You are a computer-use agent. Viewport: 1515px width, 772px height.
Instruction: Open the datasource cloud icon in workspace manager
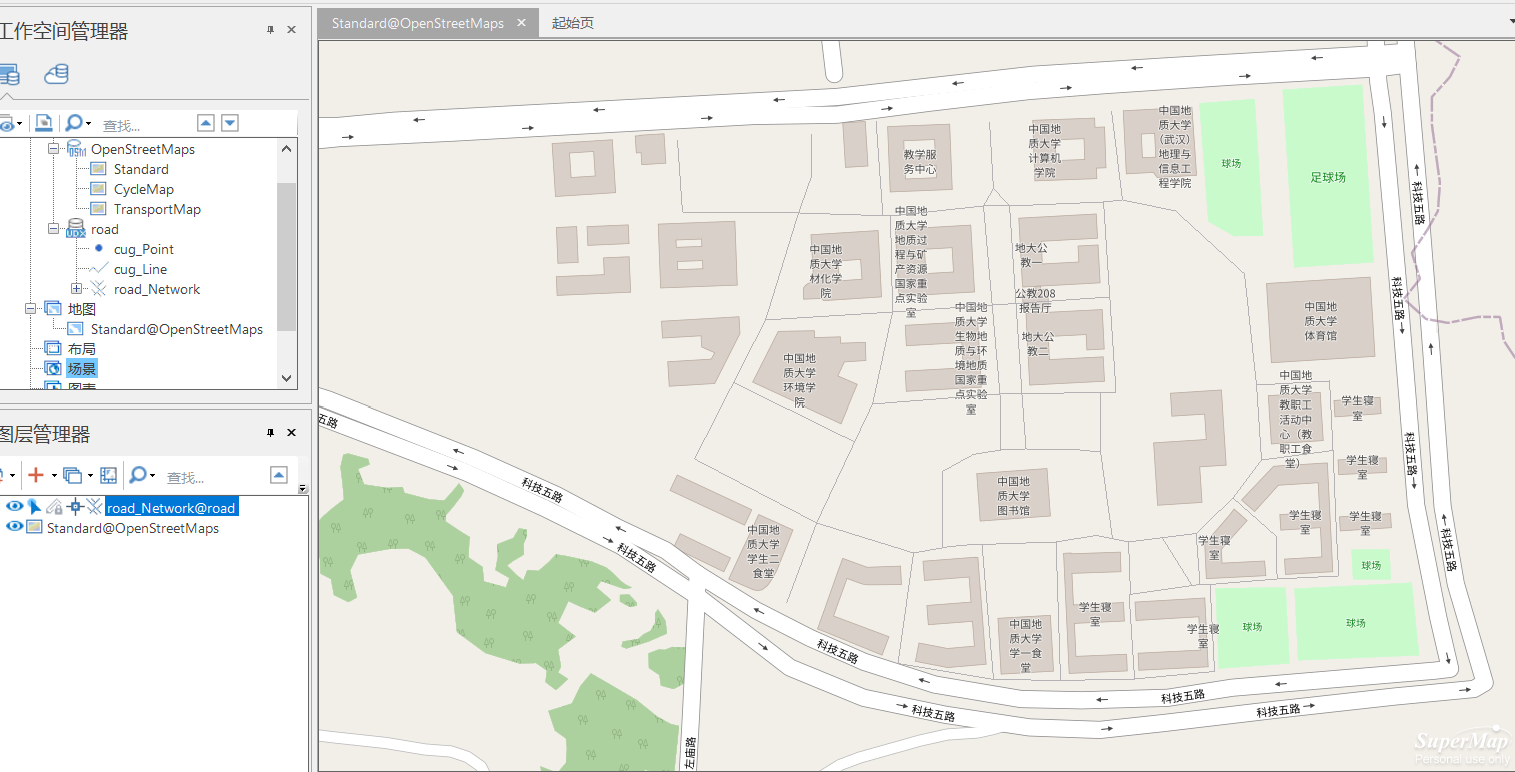pyautogui.click(x=57, y=74)
